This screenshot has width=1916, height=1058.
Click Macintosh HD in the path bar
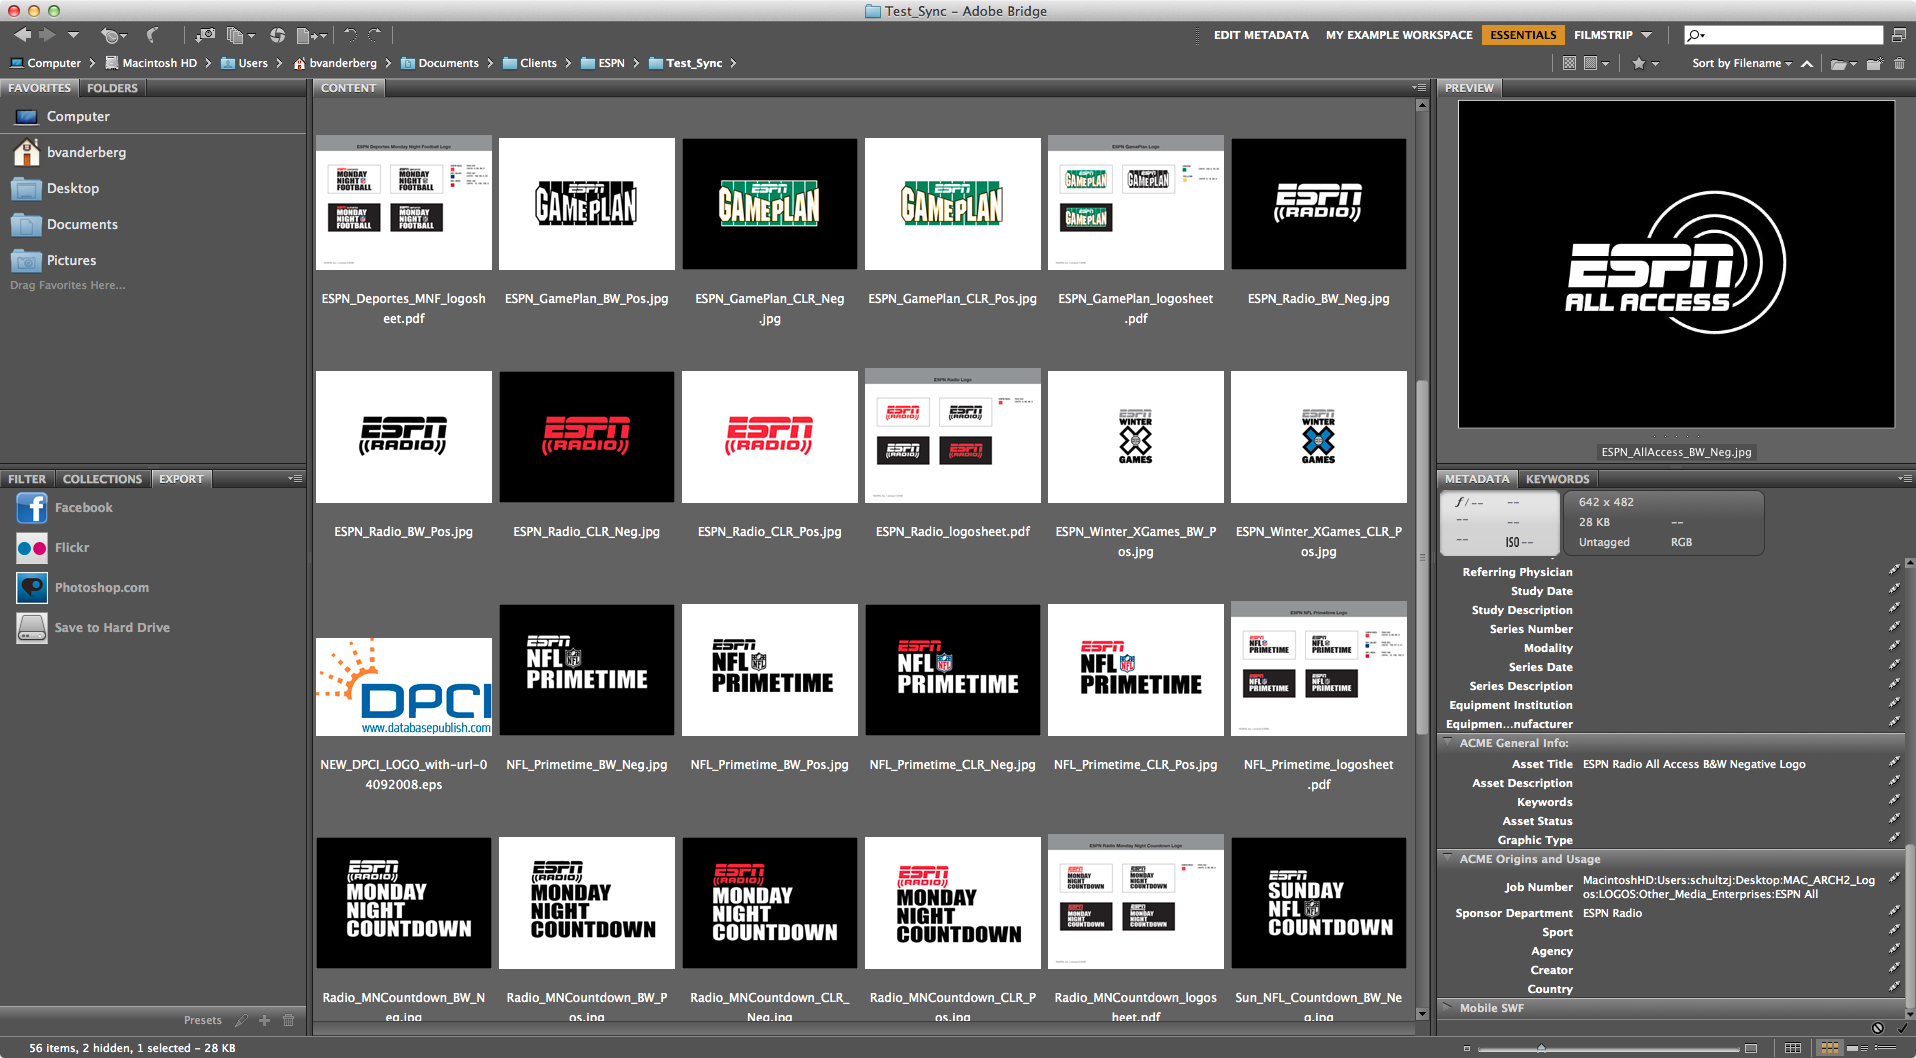point(151,63)
